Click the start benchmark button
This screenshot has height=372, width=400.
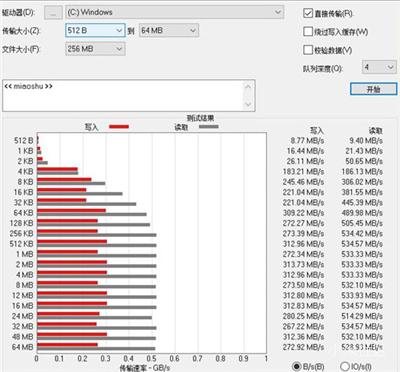tap(373, 89)
